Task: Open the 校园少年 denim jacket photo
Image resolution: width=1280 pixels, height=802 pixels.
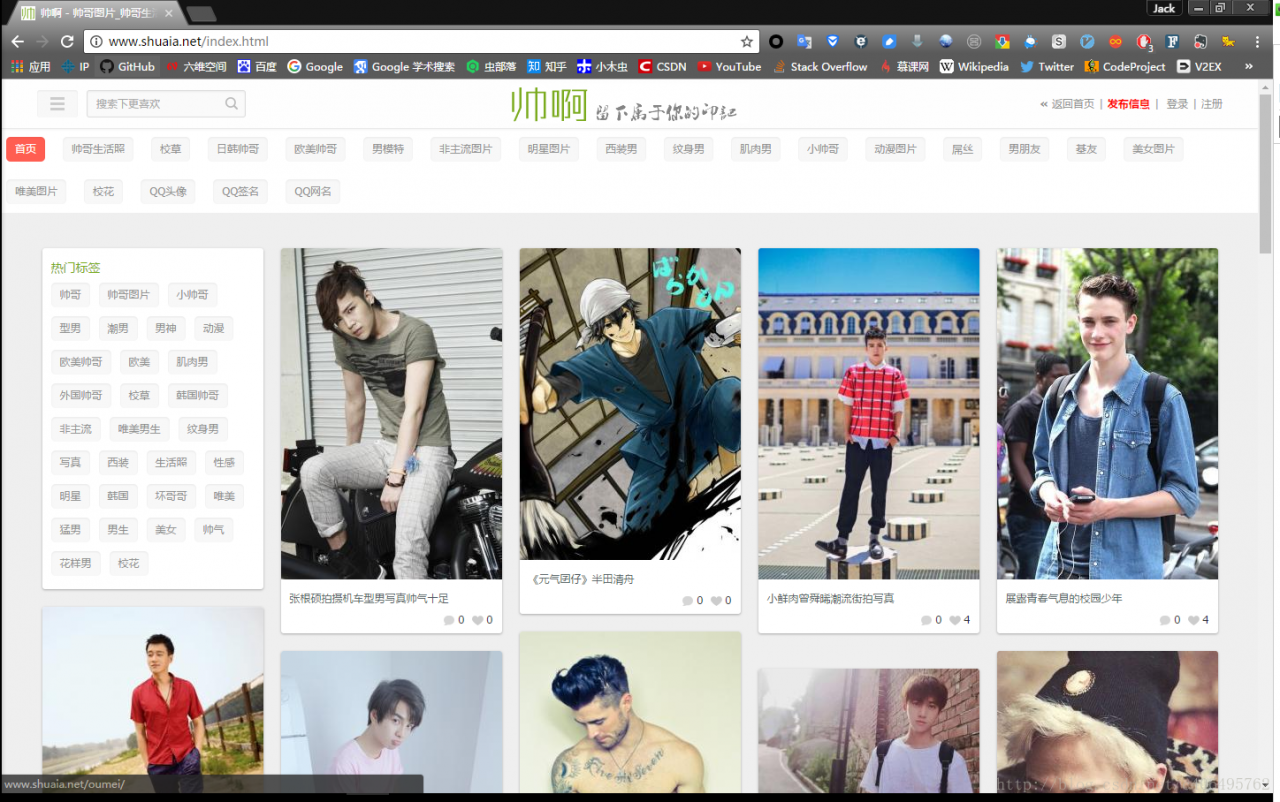Action: pyautogui.click(x=1107, y=414)
